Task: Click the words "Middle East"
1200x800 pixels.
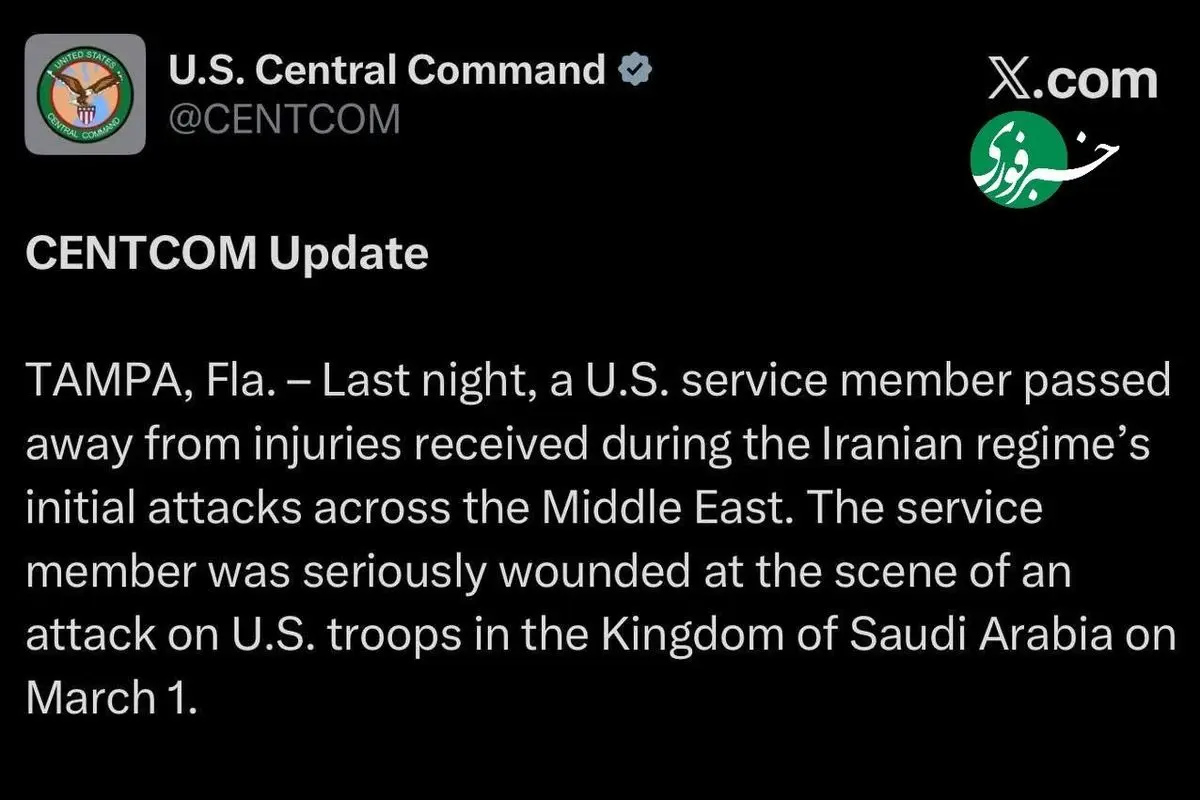Action: click(x=676, y=509)
